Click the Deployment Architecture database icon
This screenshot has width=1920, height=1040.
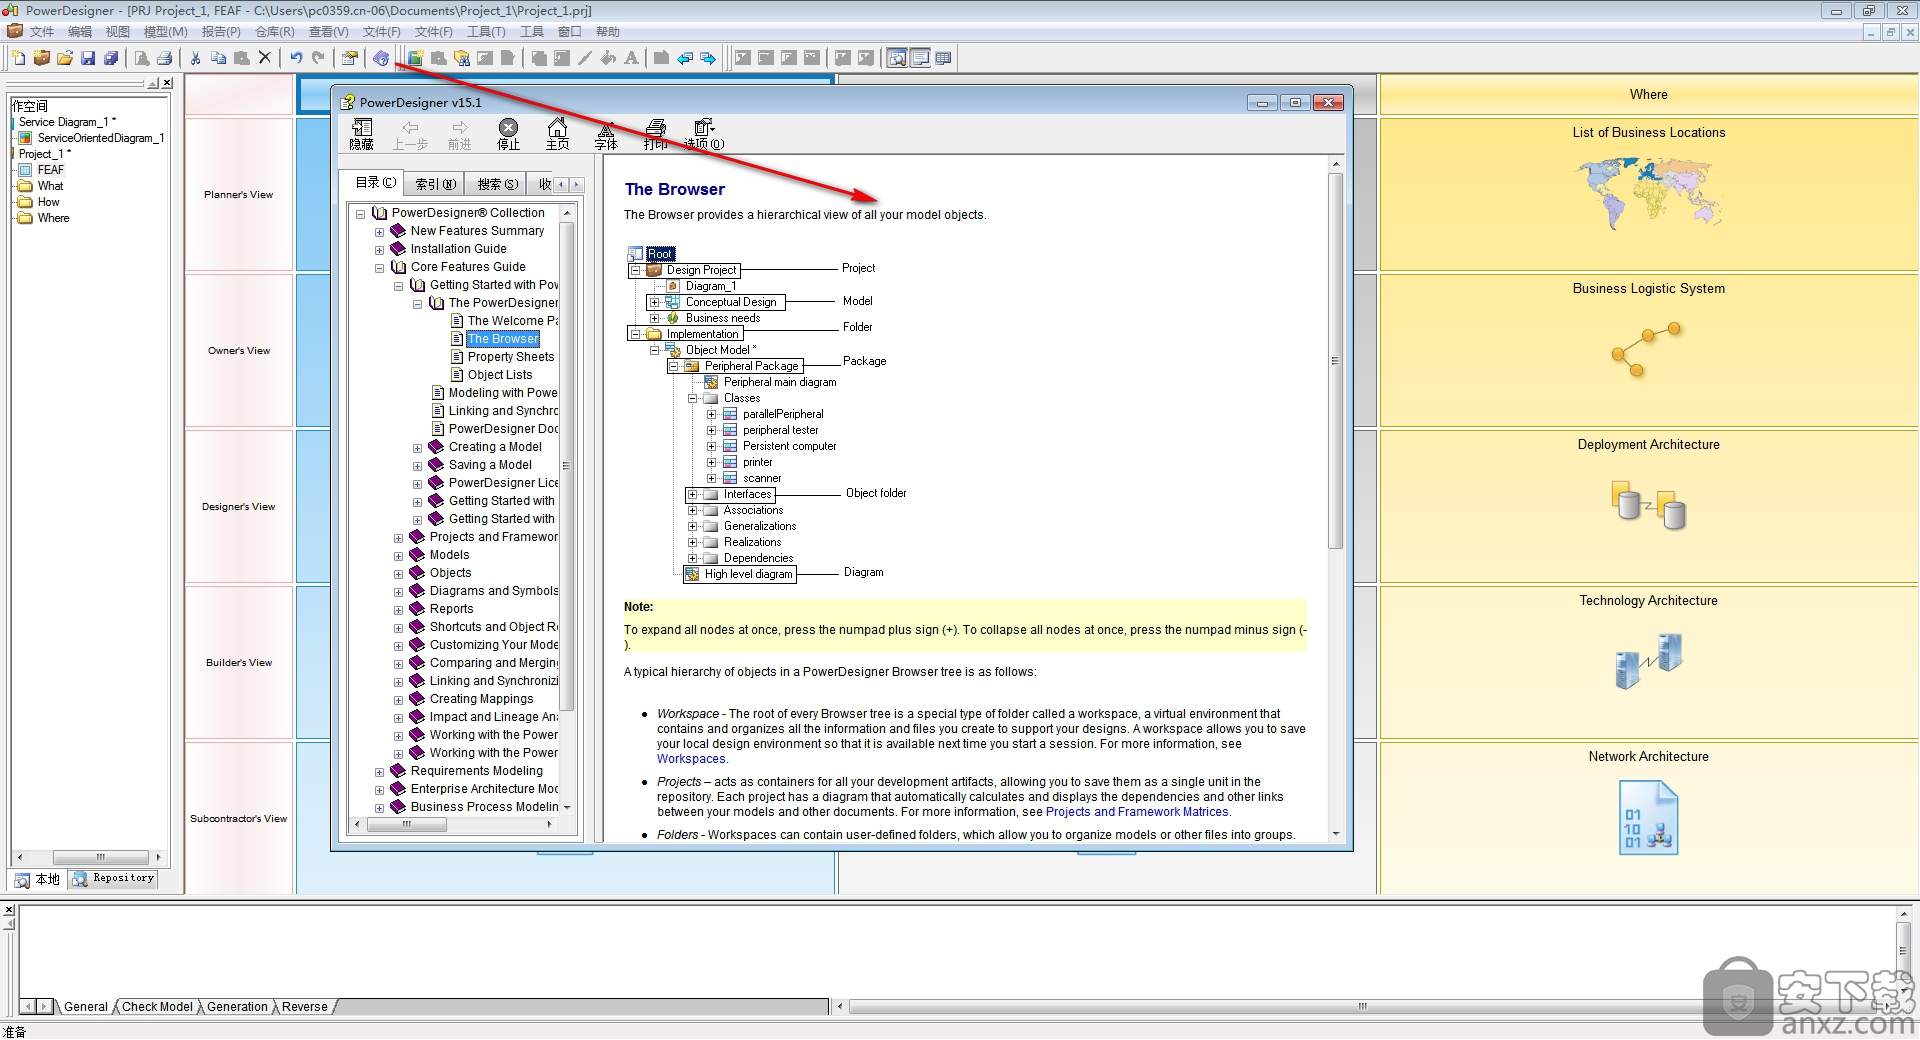click(1648, 504)
